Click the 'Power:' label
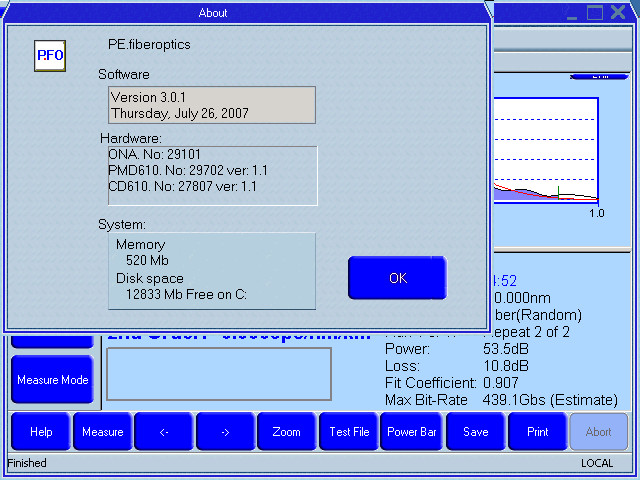The width and height of the screenshot is (640, 480). [x=407, y=349]
